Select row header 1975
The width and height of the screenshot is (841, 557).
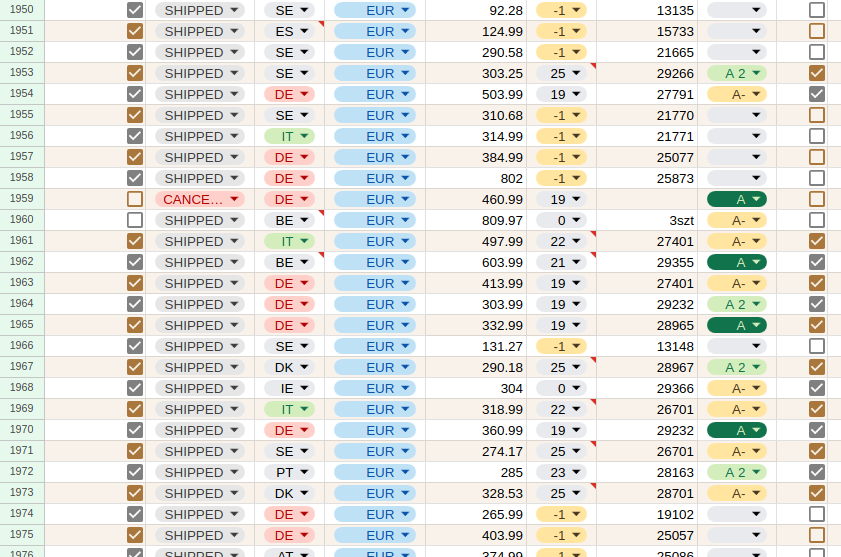(22, 534)
